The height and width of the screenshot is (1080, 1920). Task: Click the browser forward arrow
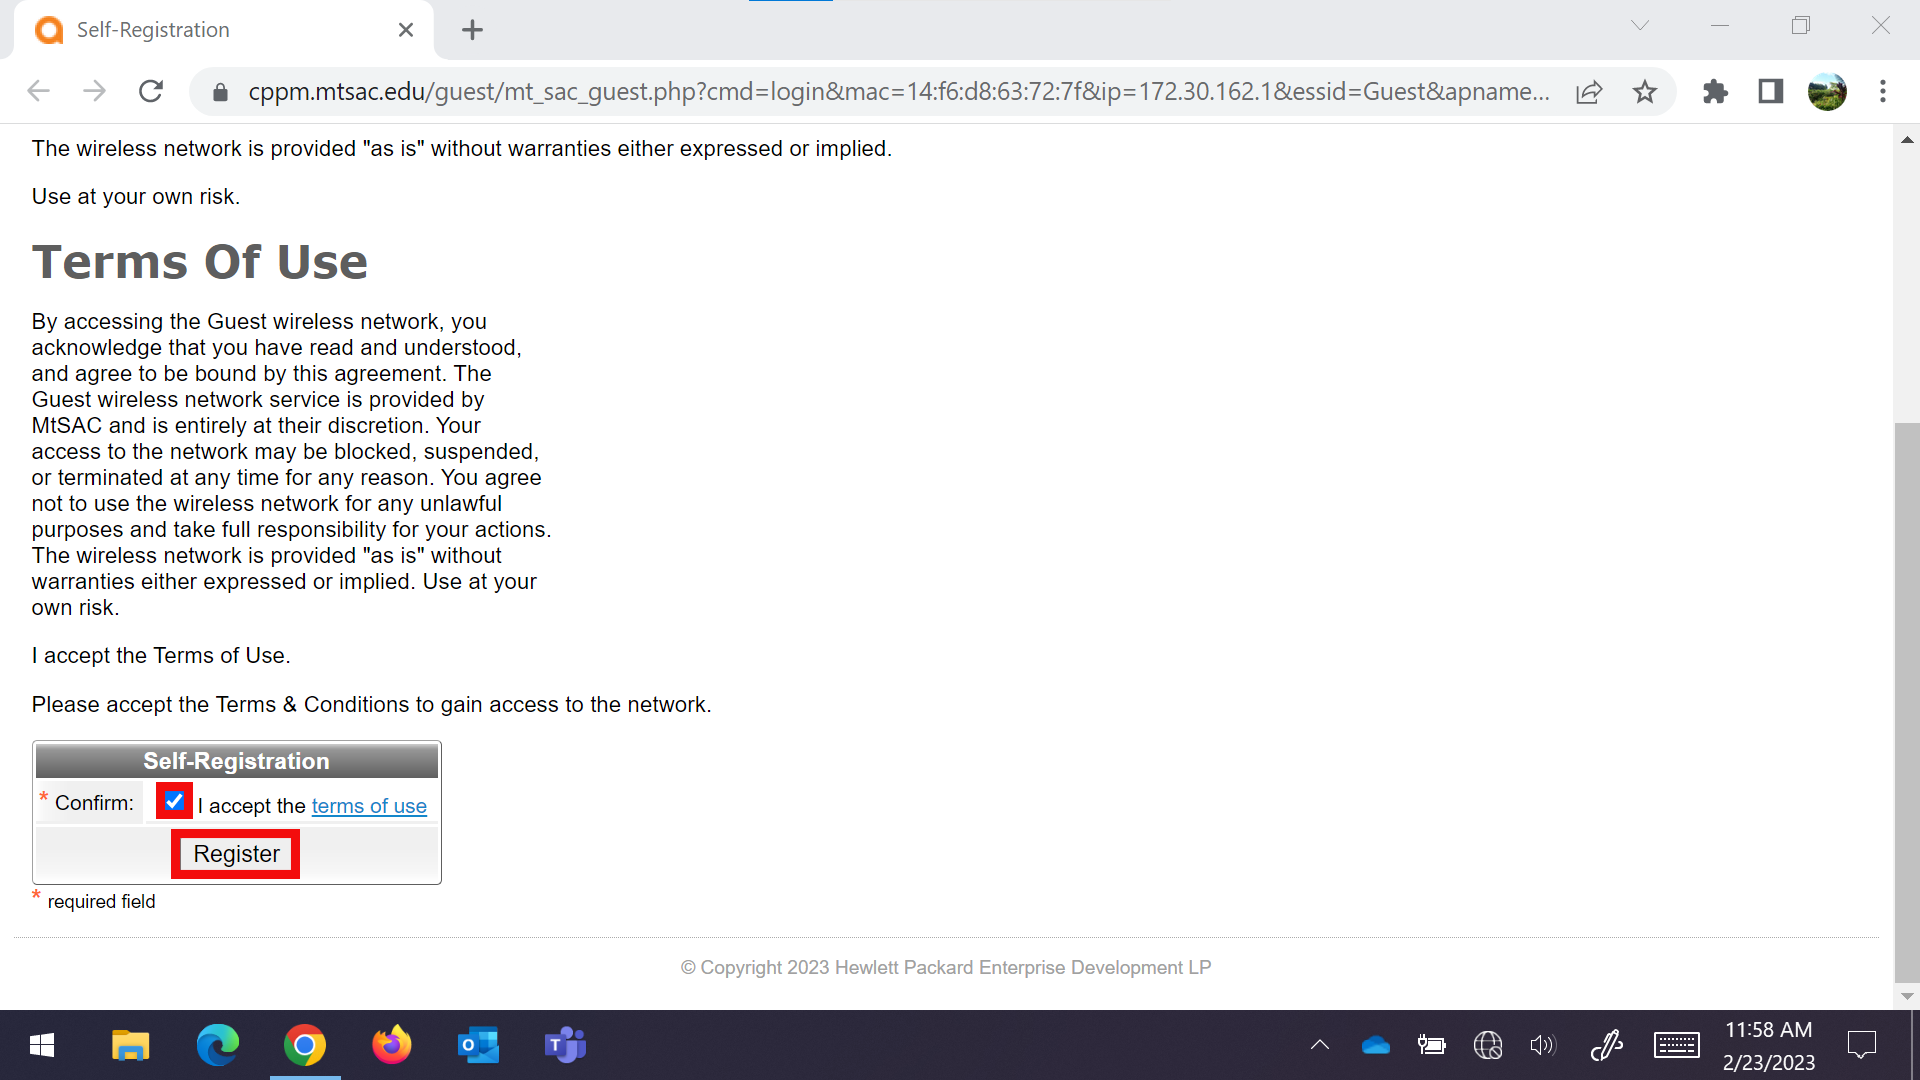pos(92,91)
